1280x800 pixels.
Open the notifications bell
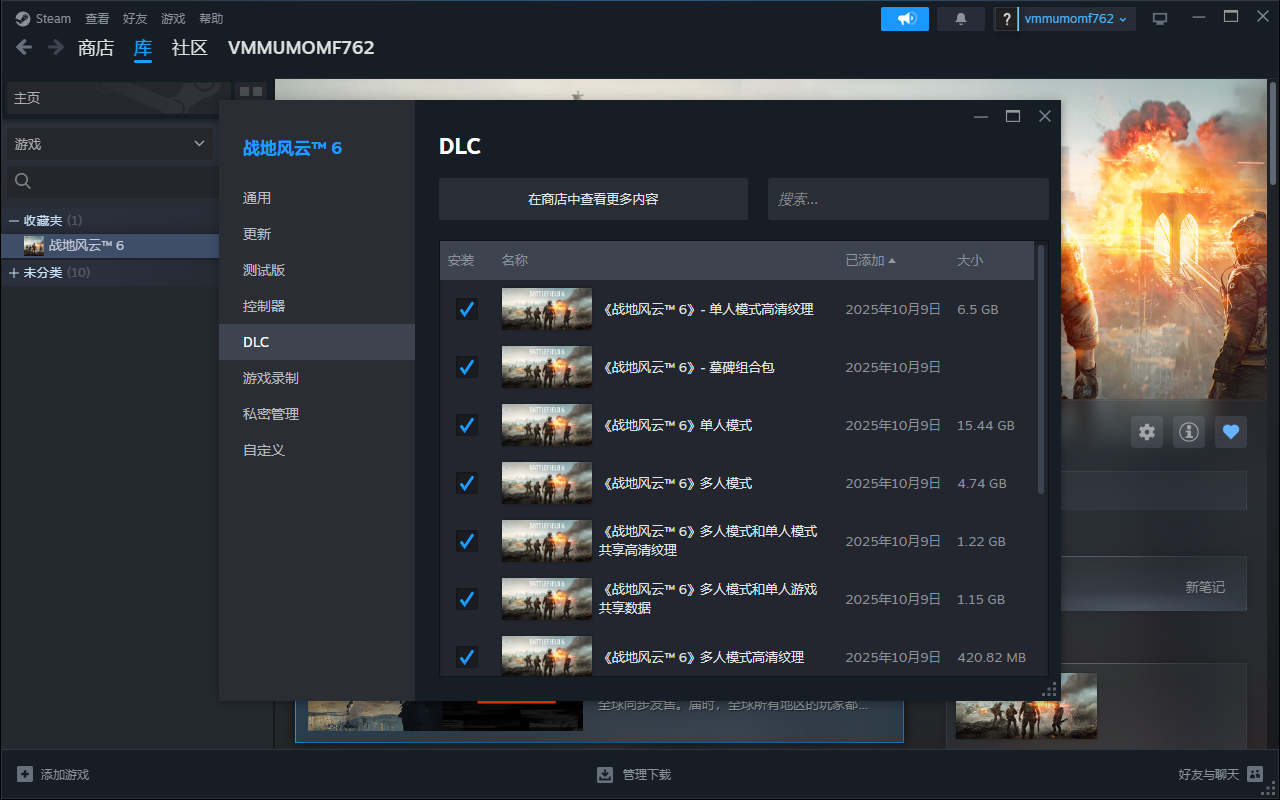(x=961, y=19)
